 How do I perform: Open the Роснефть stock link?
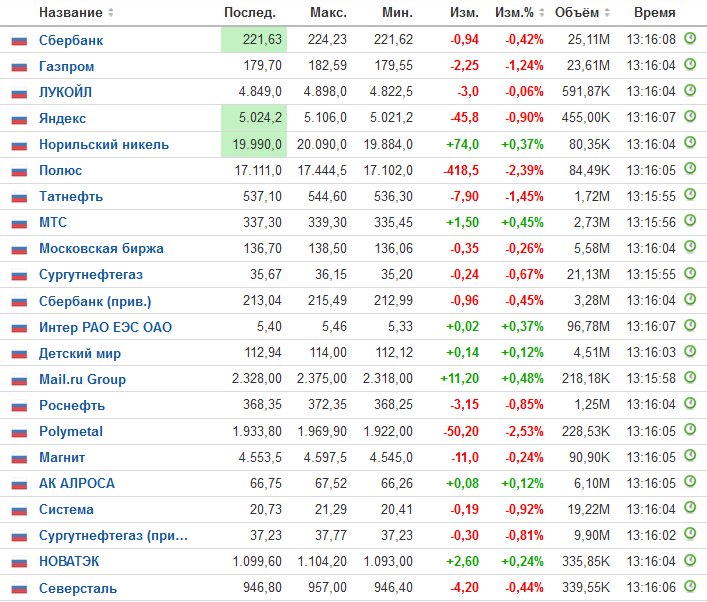pos(72,405)
